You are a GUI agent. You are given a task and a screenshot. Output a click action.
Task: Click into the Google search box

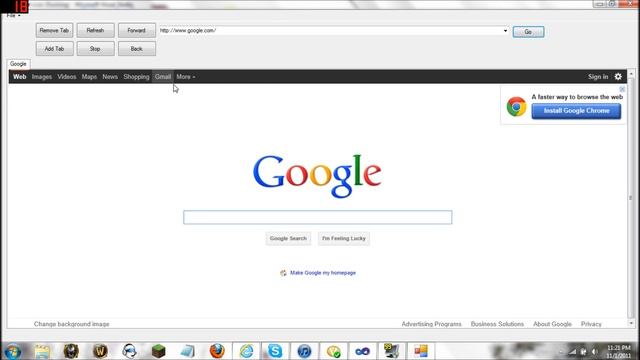click(x=318, y=217)
